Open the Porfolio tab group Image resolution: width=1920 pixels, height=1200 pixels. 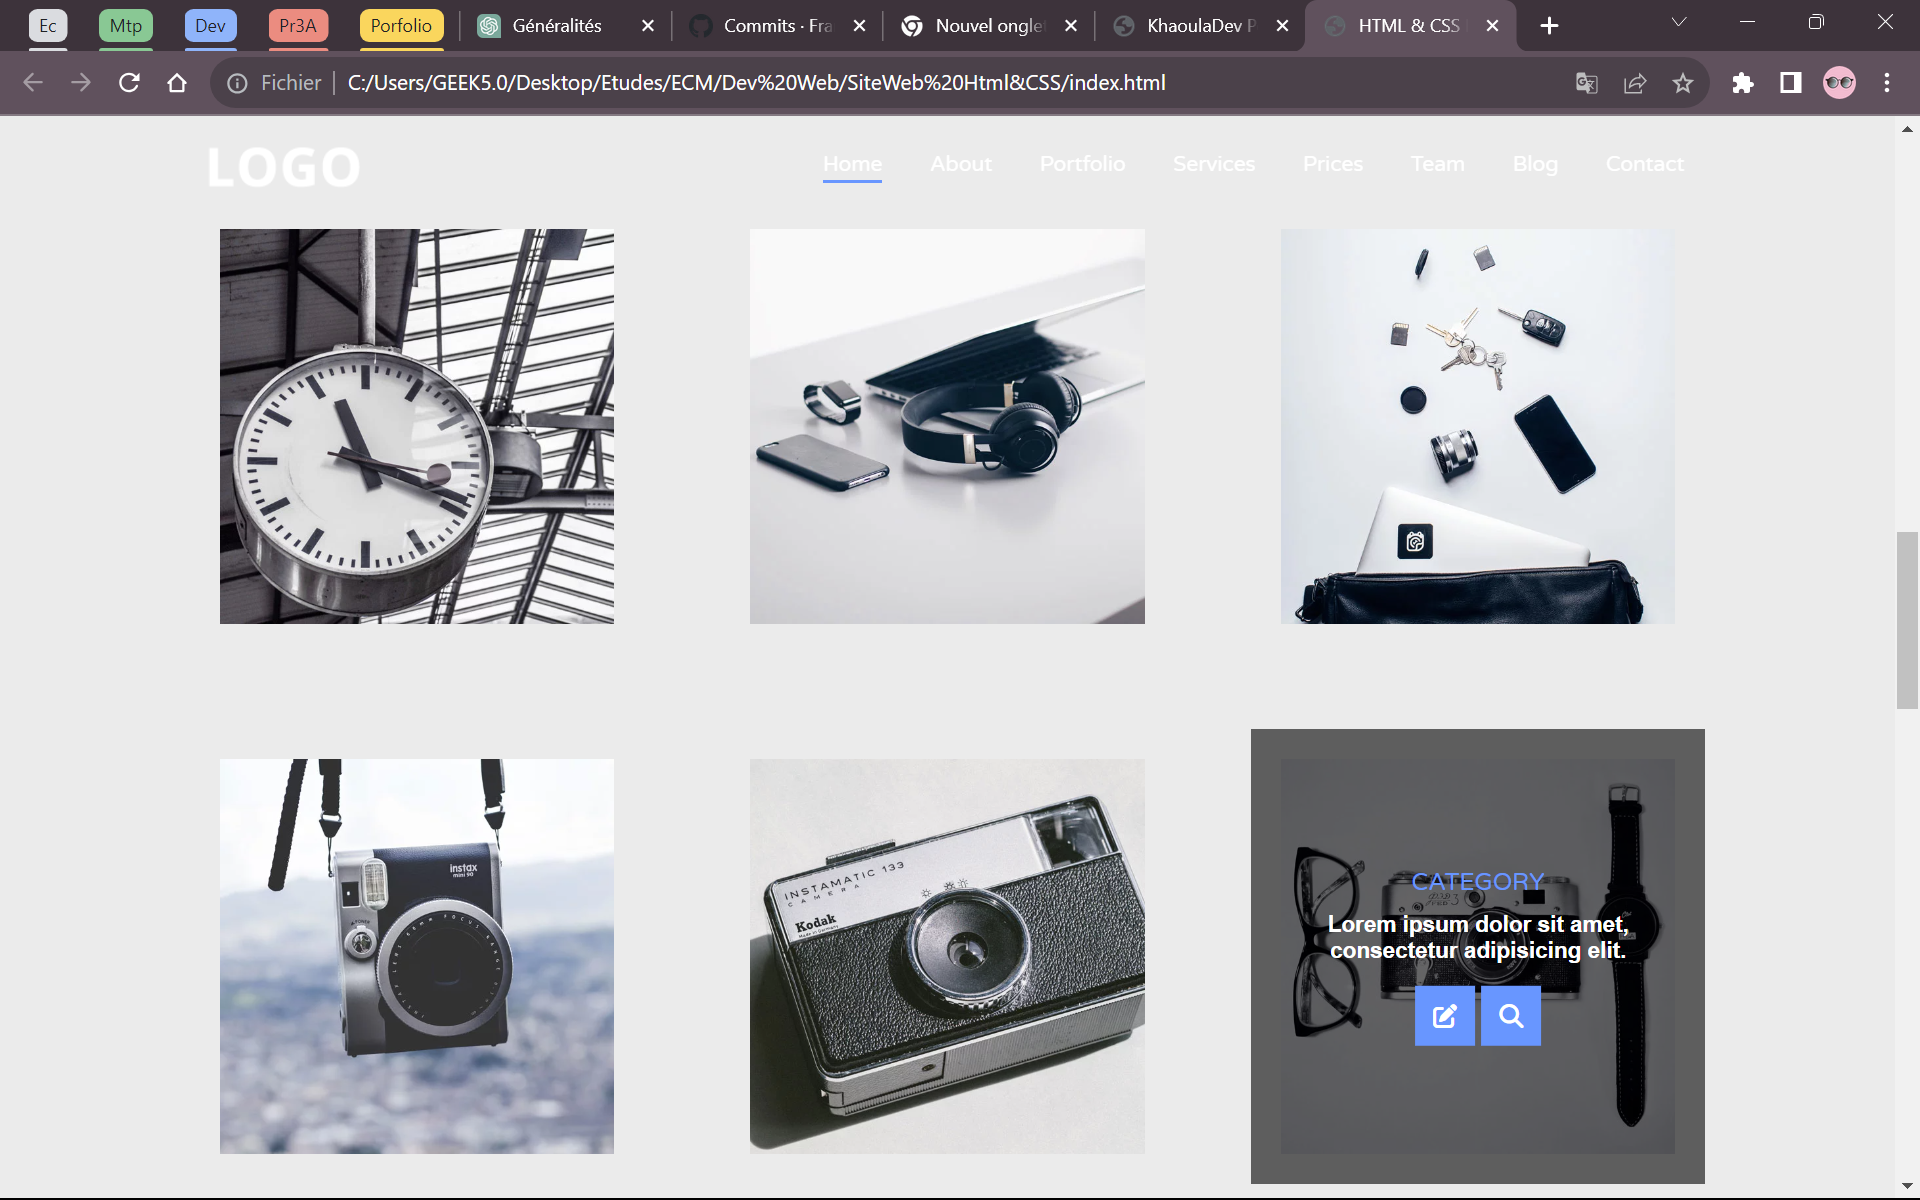pyautogui.click(x=401, y=26)
